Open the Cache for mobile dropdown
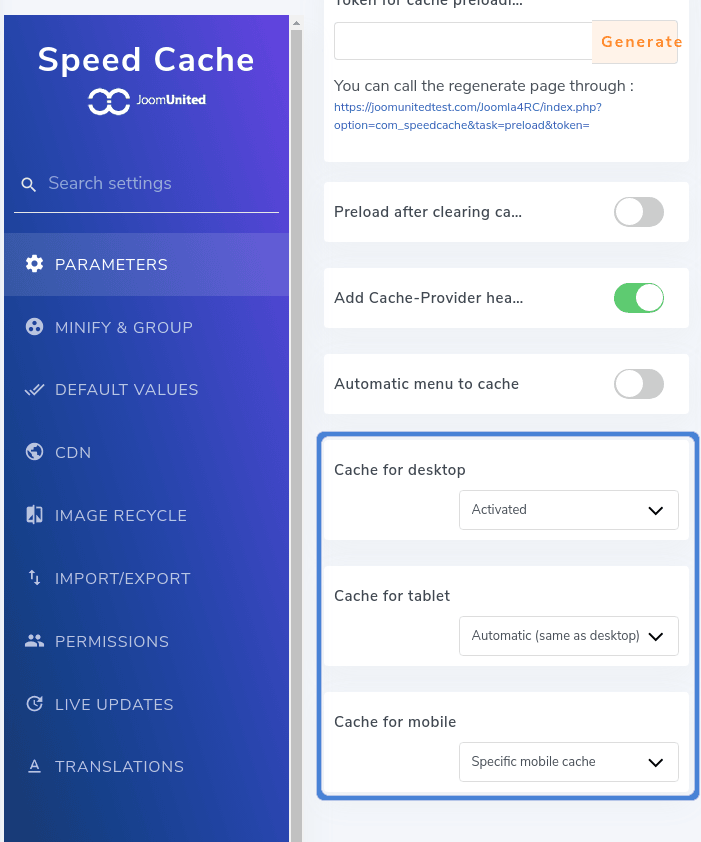This screenshot has height=842, width=701. (568, 762)
